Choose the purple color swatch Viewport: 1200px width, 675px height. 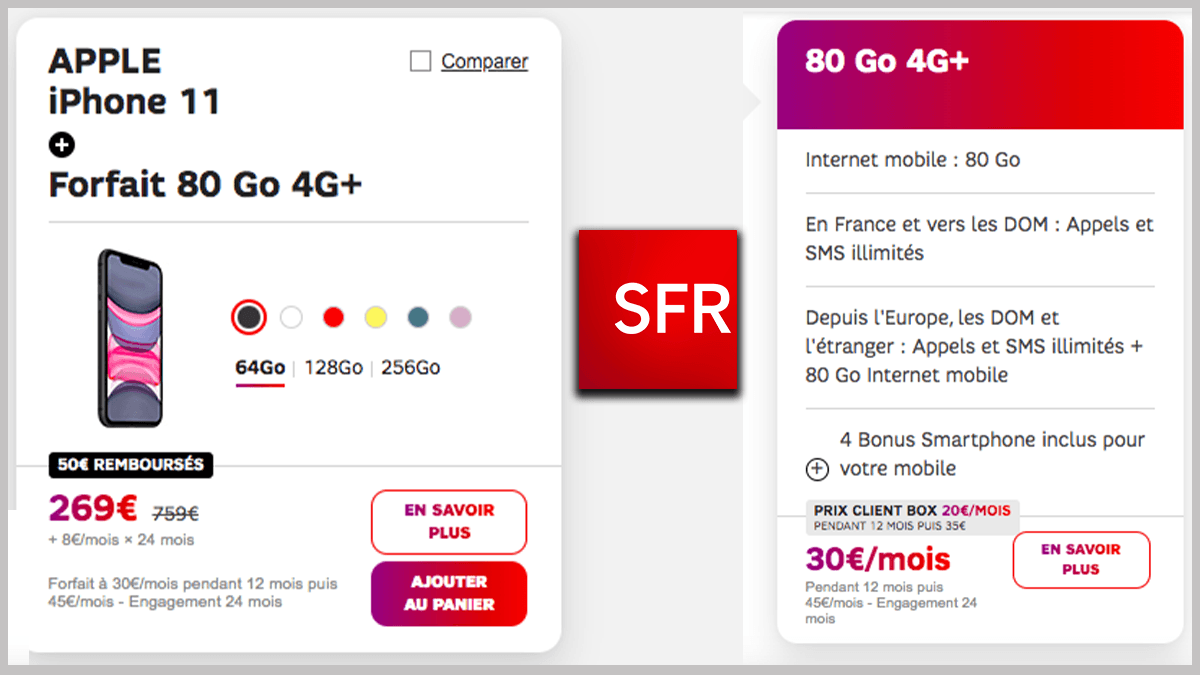tap(460, 318)
